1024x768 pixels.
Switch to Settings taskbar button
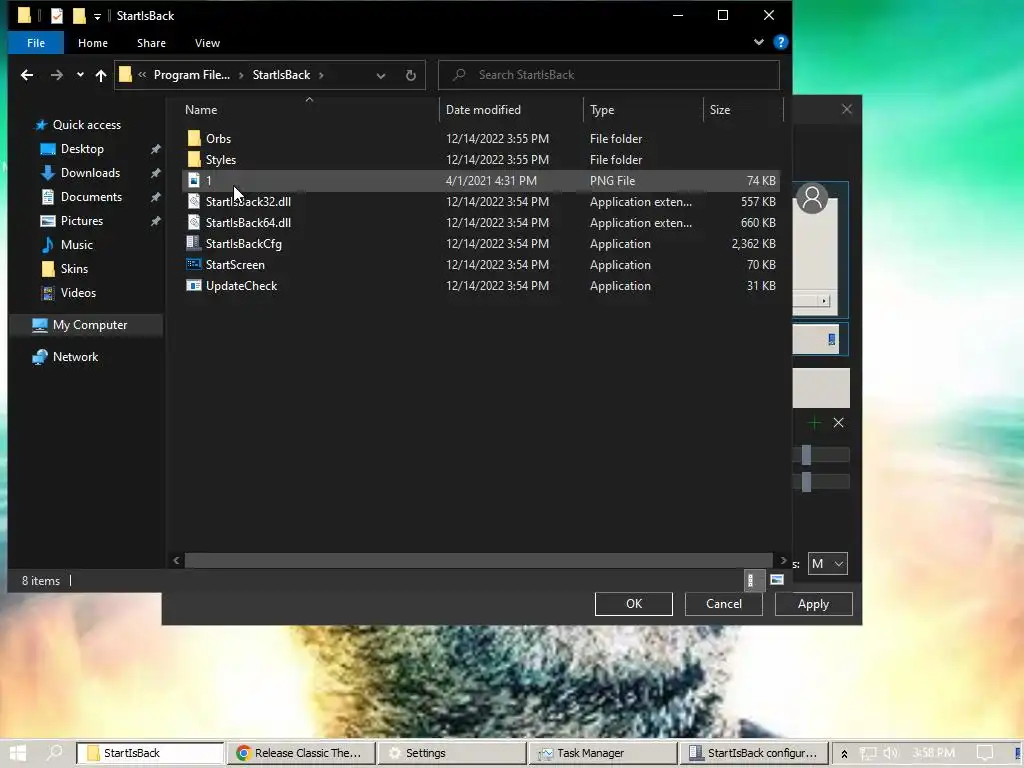452,753
